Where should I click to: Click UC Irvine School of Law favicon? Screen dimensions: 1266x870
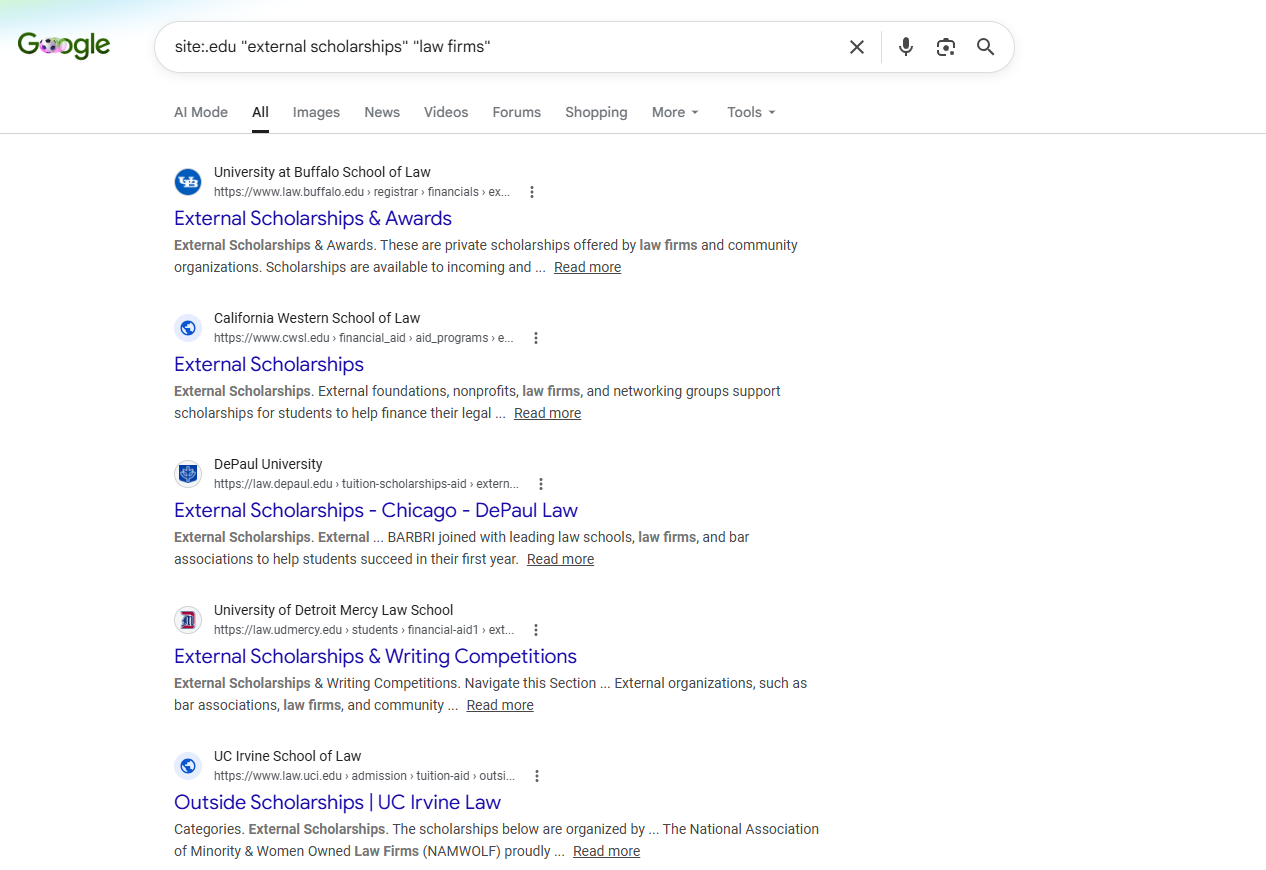click(x=188, y=766)
